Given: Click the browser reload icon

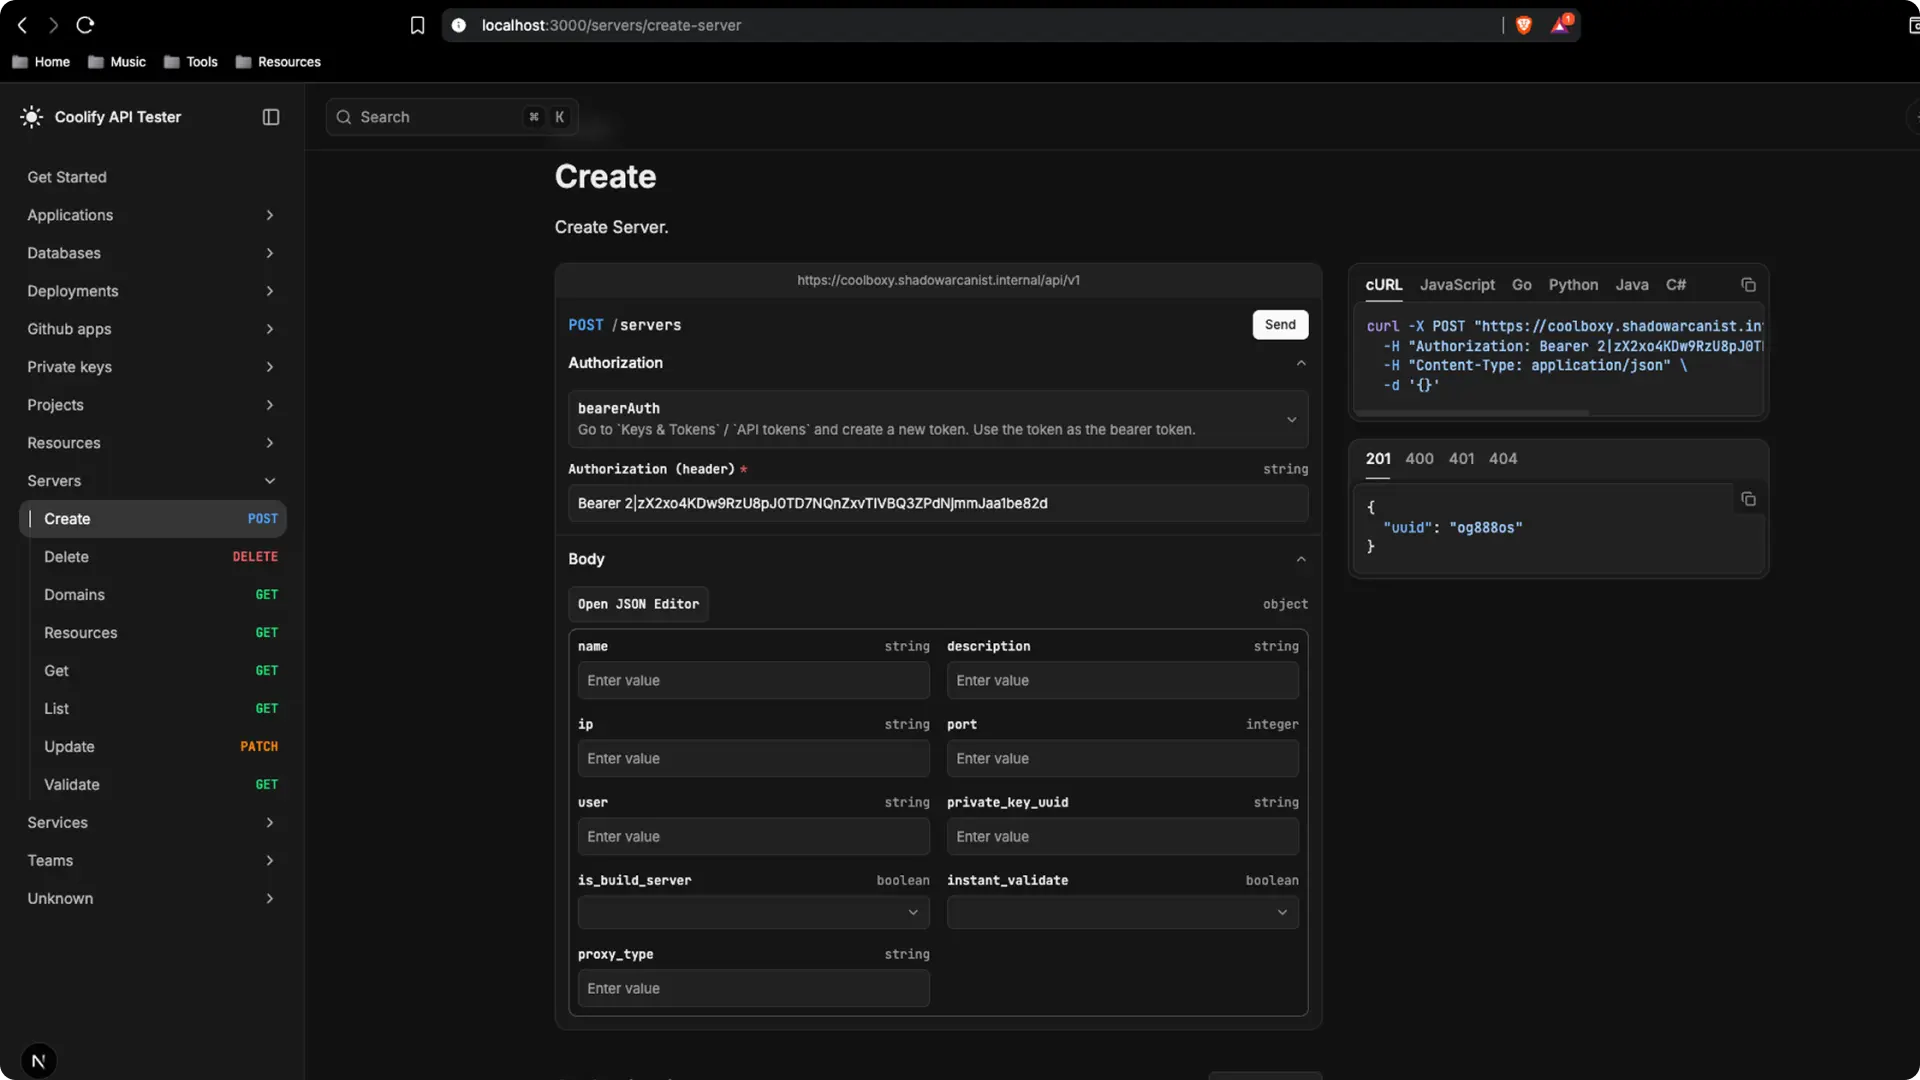Looking at the screenshot, I should (85, 25).
